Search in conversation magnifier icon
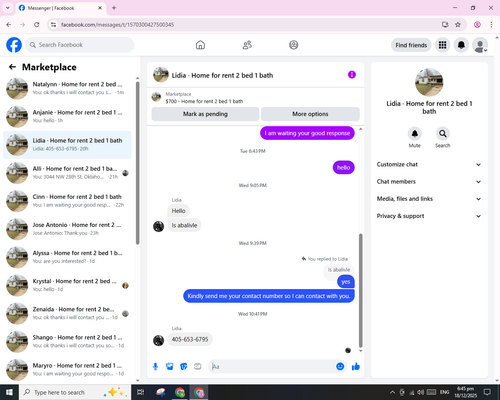500x400 pixels. pos(443,134)
